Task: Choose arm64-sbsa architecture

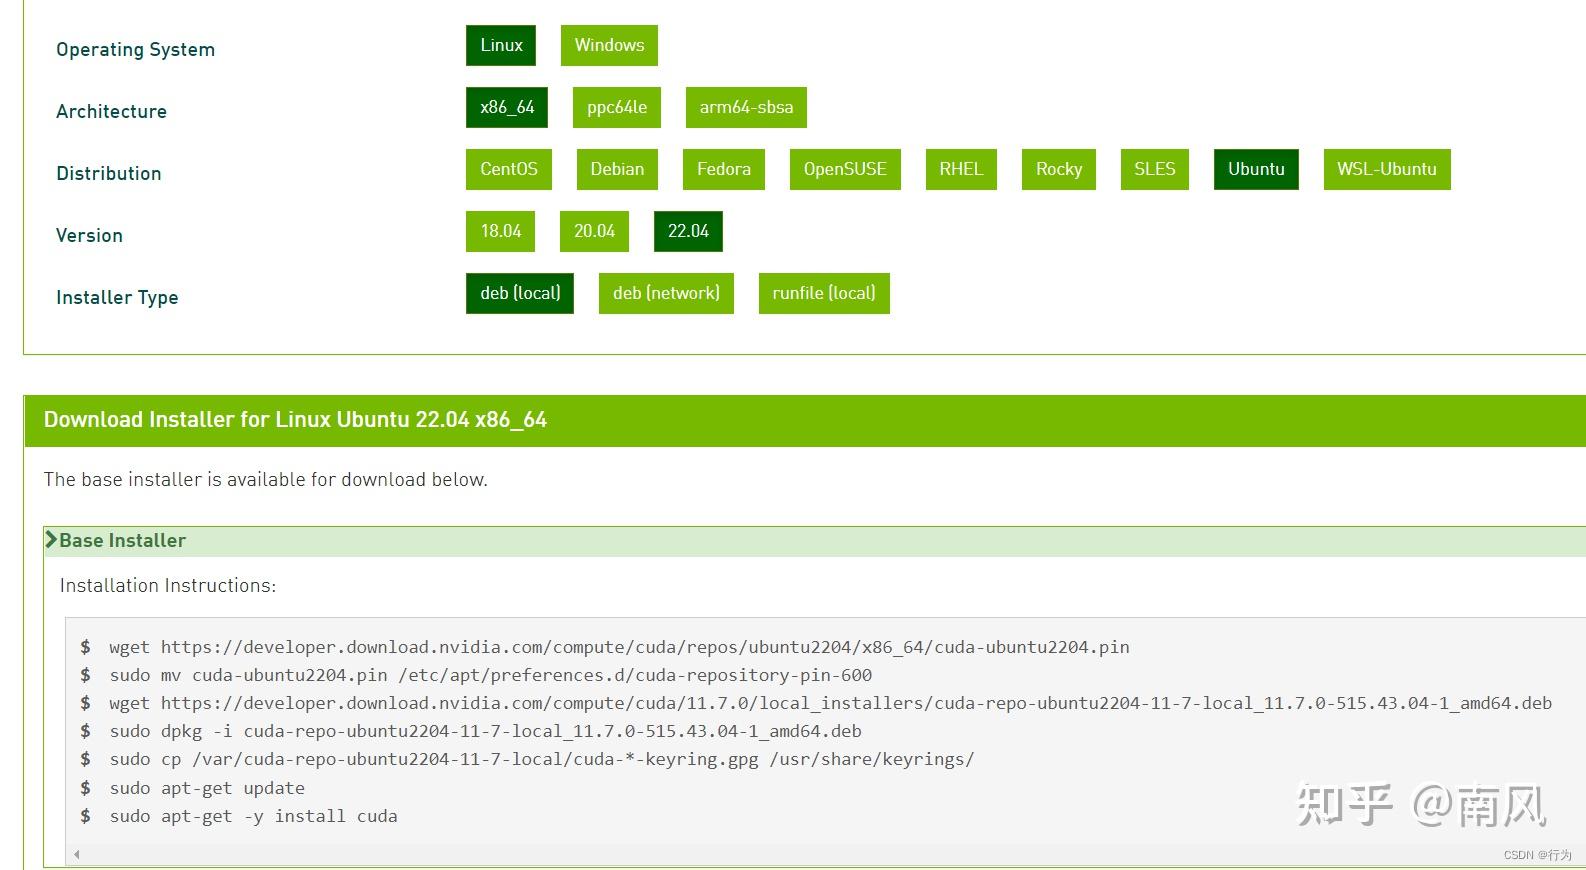Action: pyautogui.click(x=746, y=108)
